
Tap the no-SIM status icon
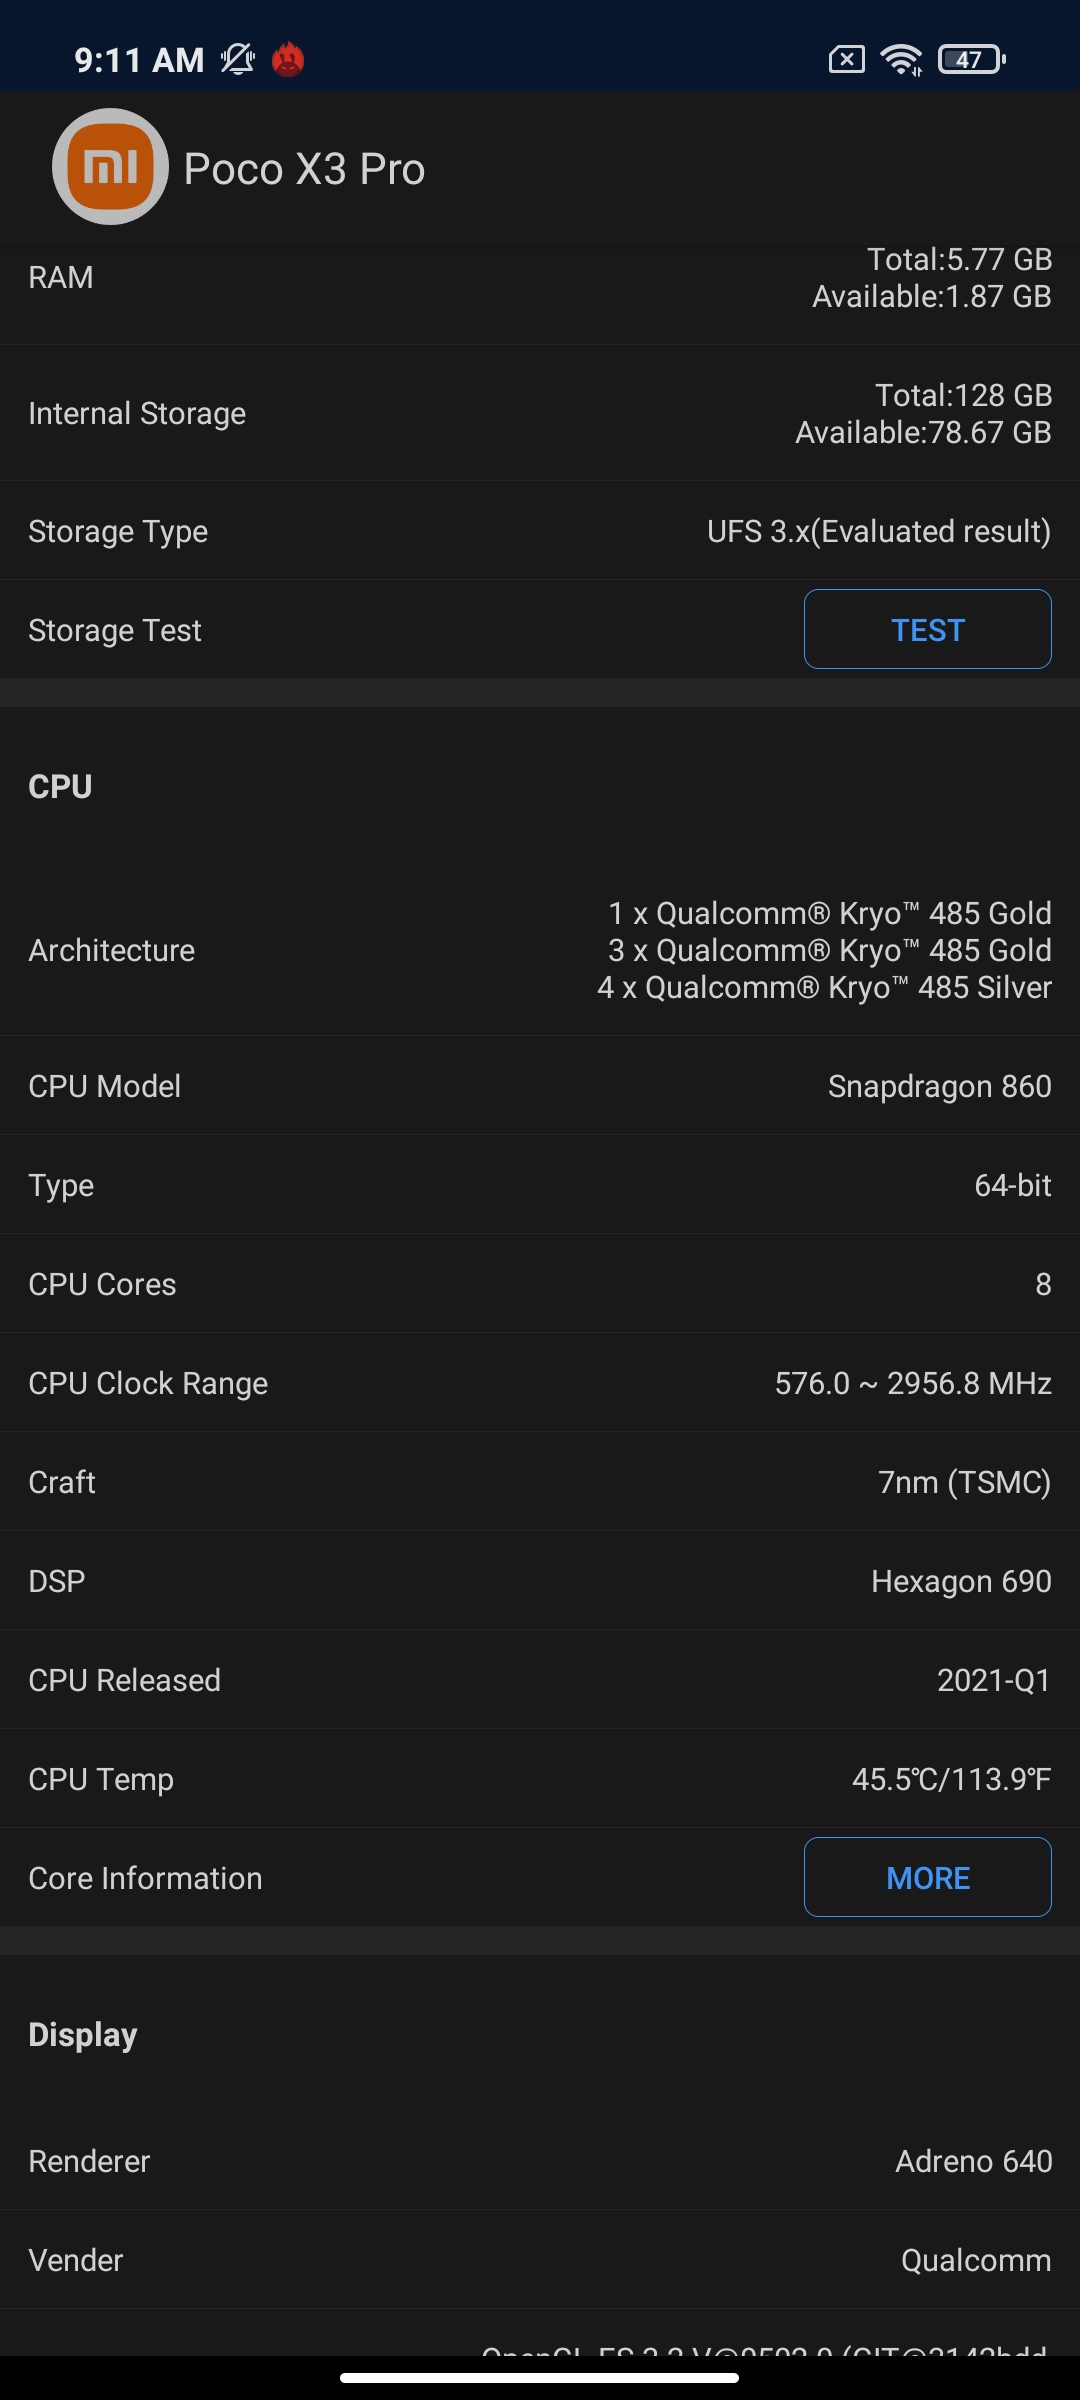coord(846,60)
